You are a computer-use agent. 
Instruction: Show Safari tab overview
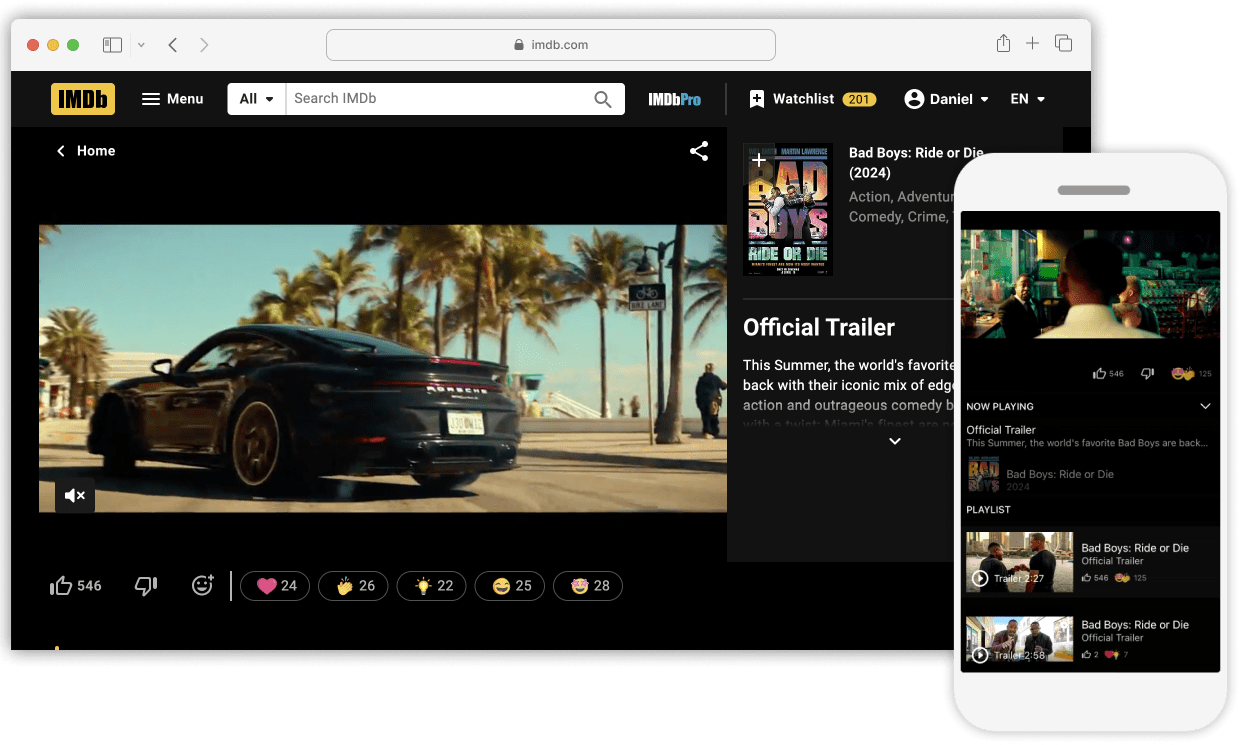click(1064, 44)
